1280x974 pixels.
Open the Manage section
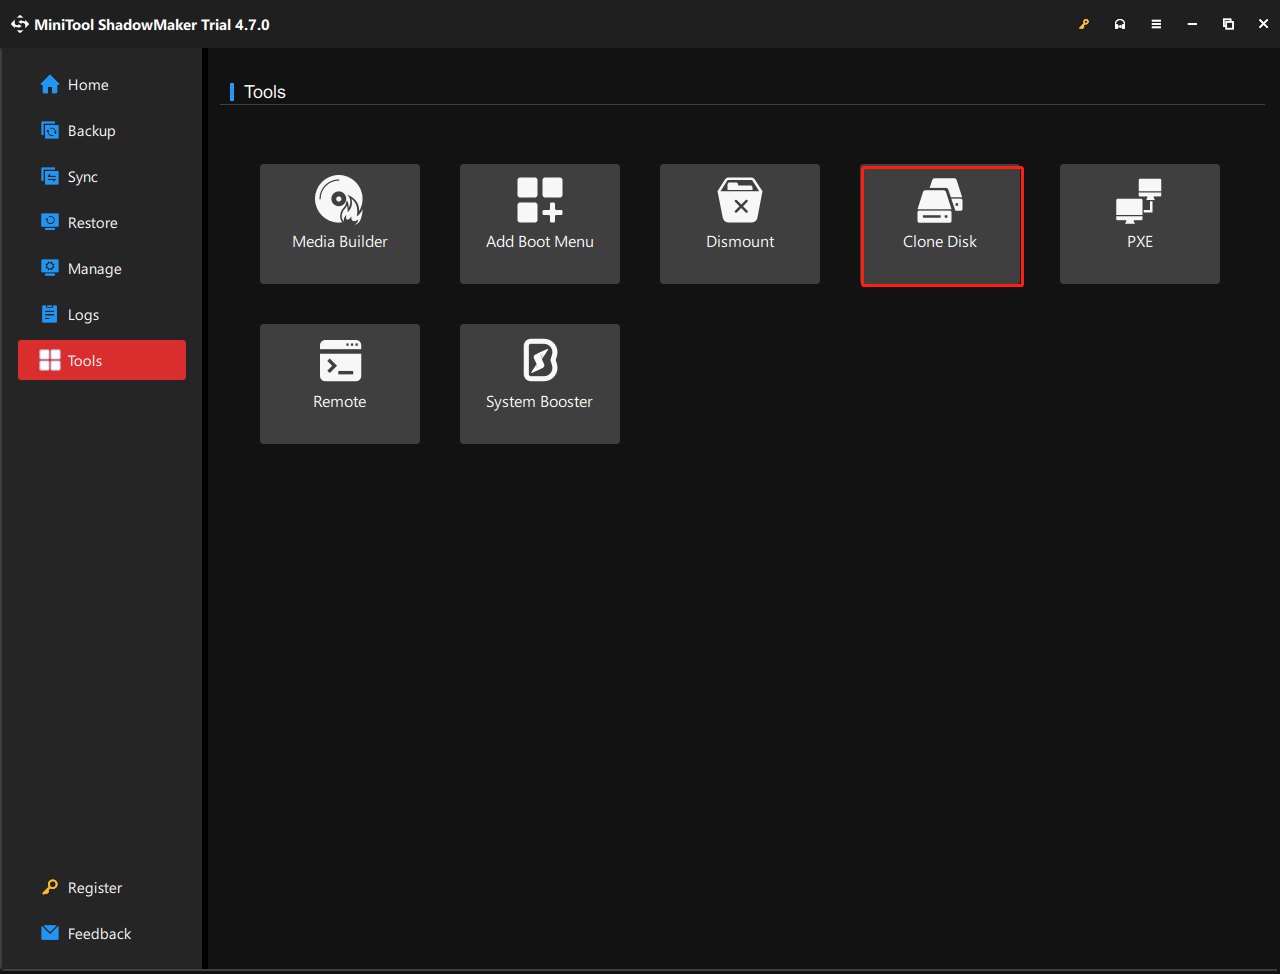click(x=94, y=269)
